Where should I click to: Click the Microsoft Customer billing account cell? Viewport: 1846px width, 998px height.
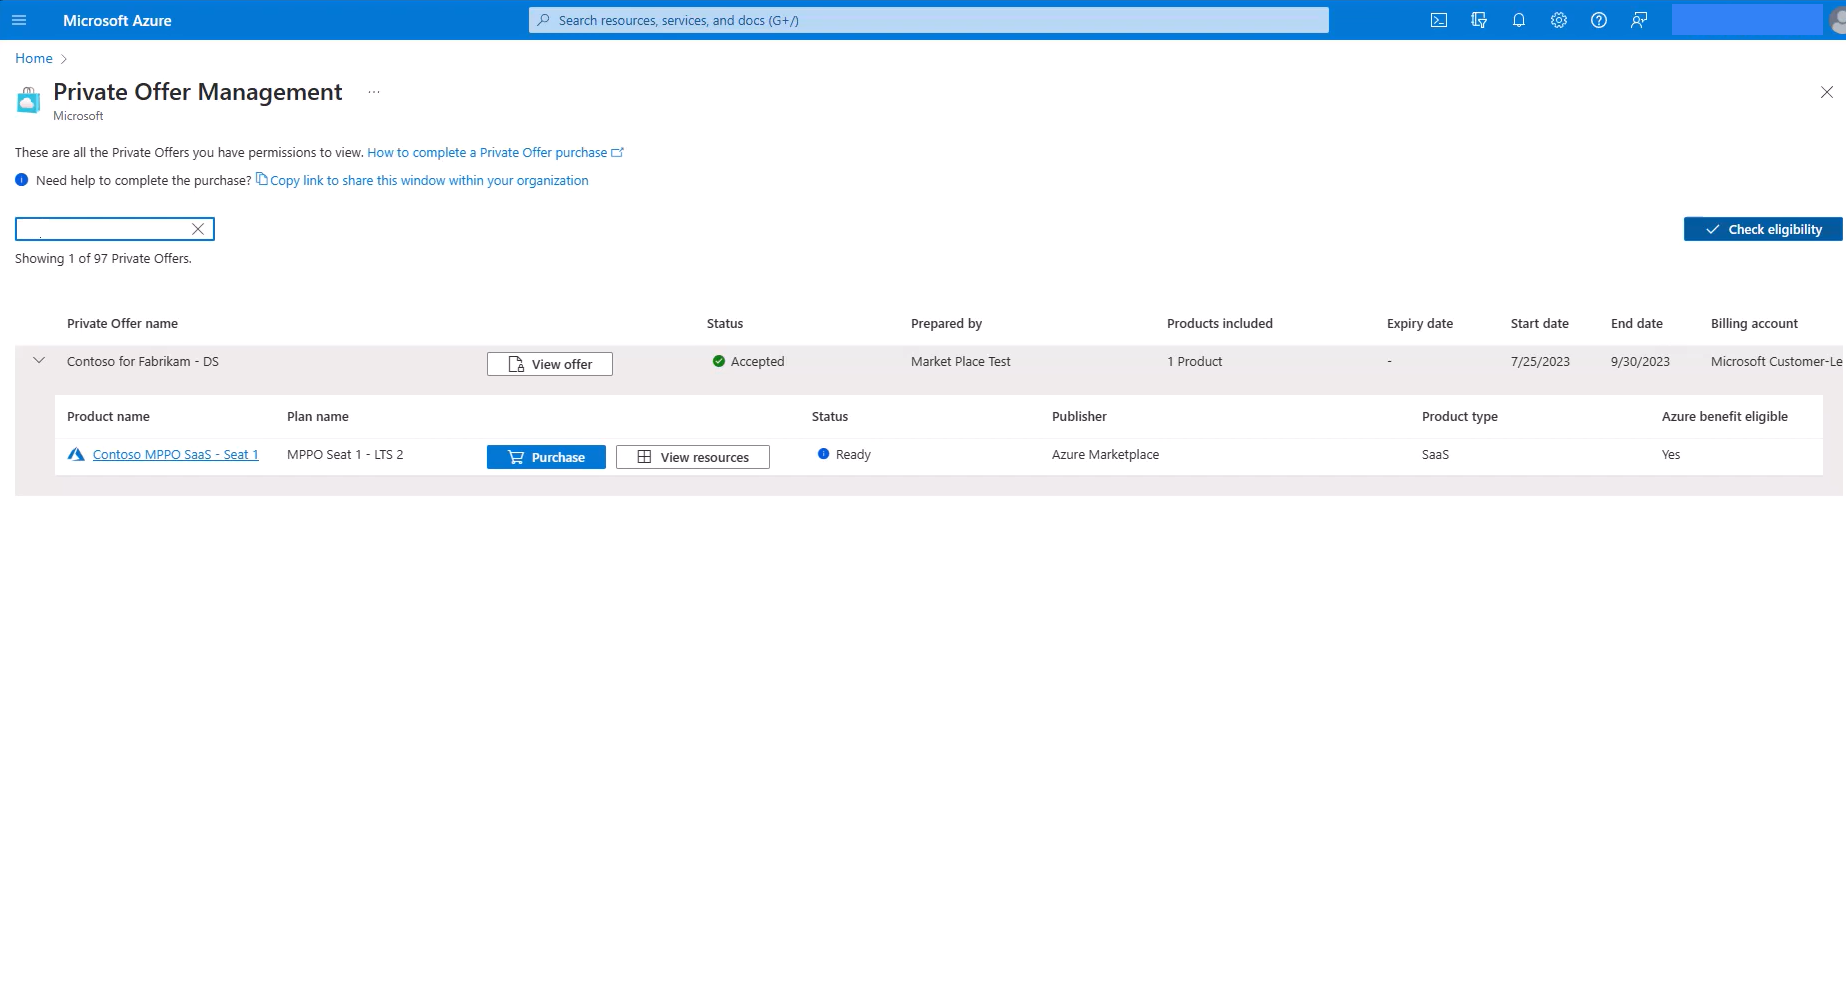(1776, 361)
